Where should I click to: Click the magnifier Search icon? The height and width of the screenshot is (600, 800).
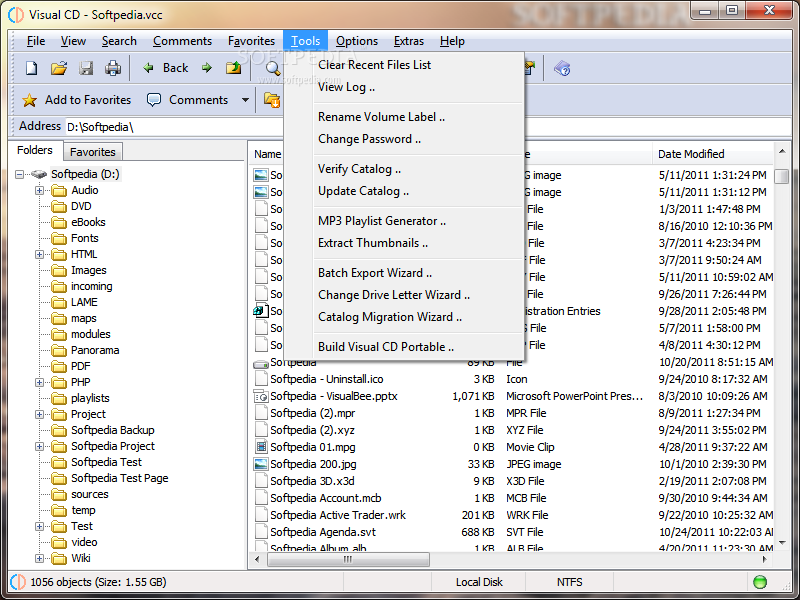[x=273, y=68]
